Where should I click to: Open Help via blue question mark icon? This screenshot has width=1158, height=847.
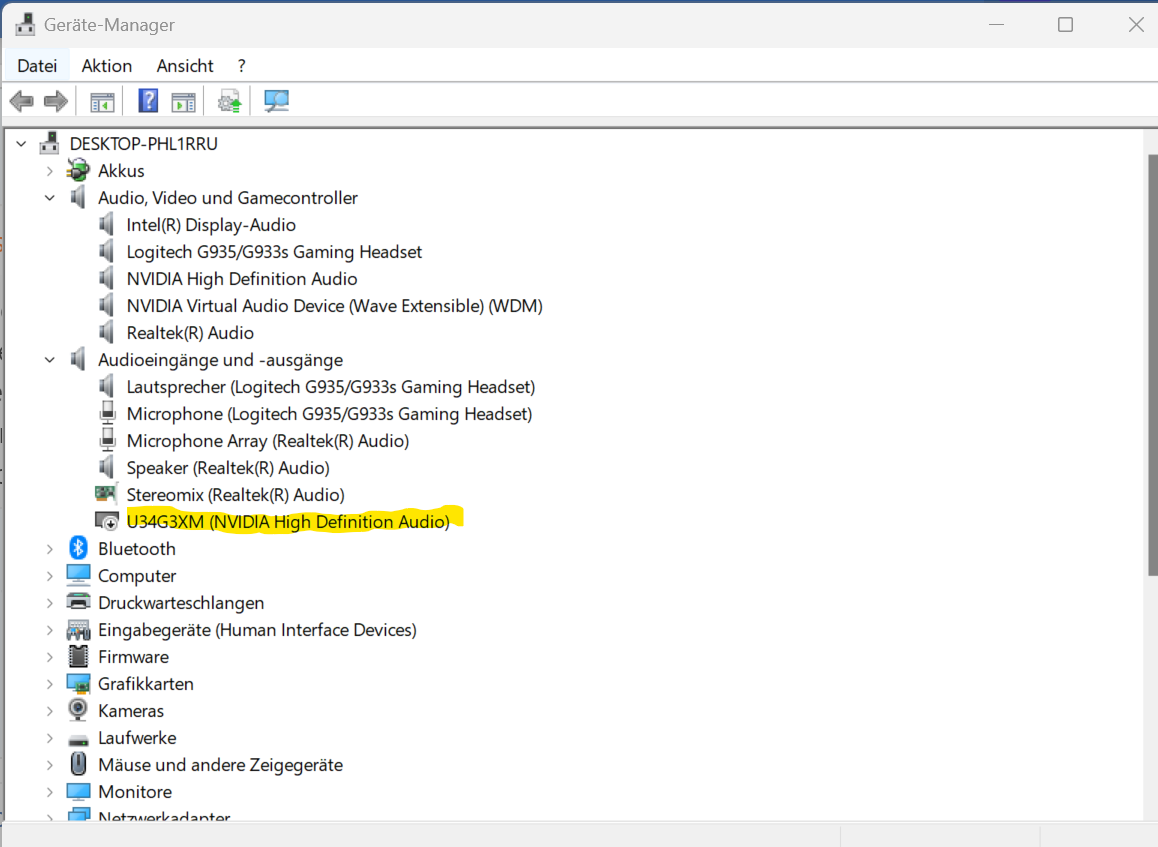(x=148, y=100)
